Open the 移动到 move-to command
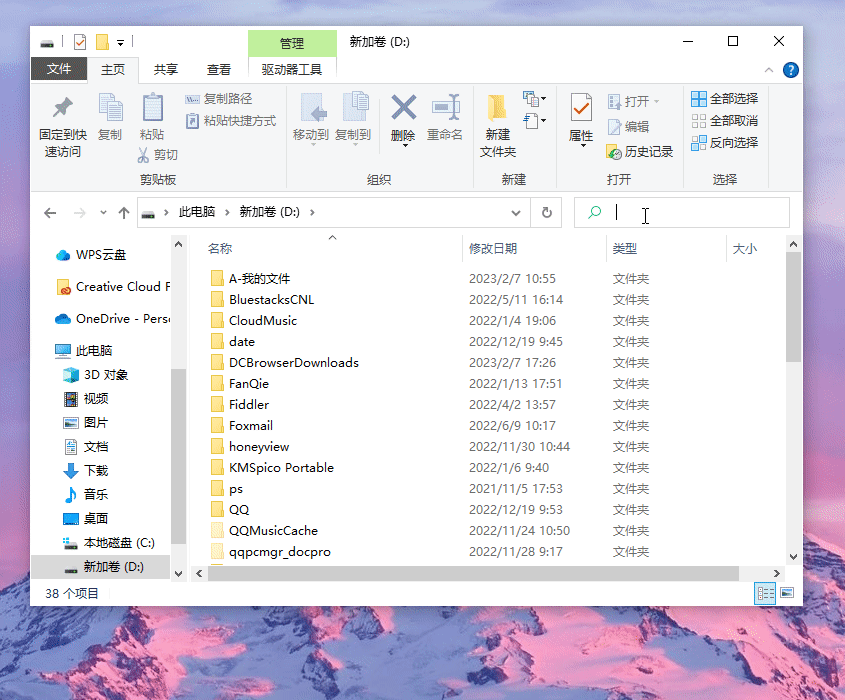Viewport: 845px width, 700px height. coord(311,119)
